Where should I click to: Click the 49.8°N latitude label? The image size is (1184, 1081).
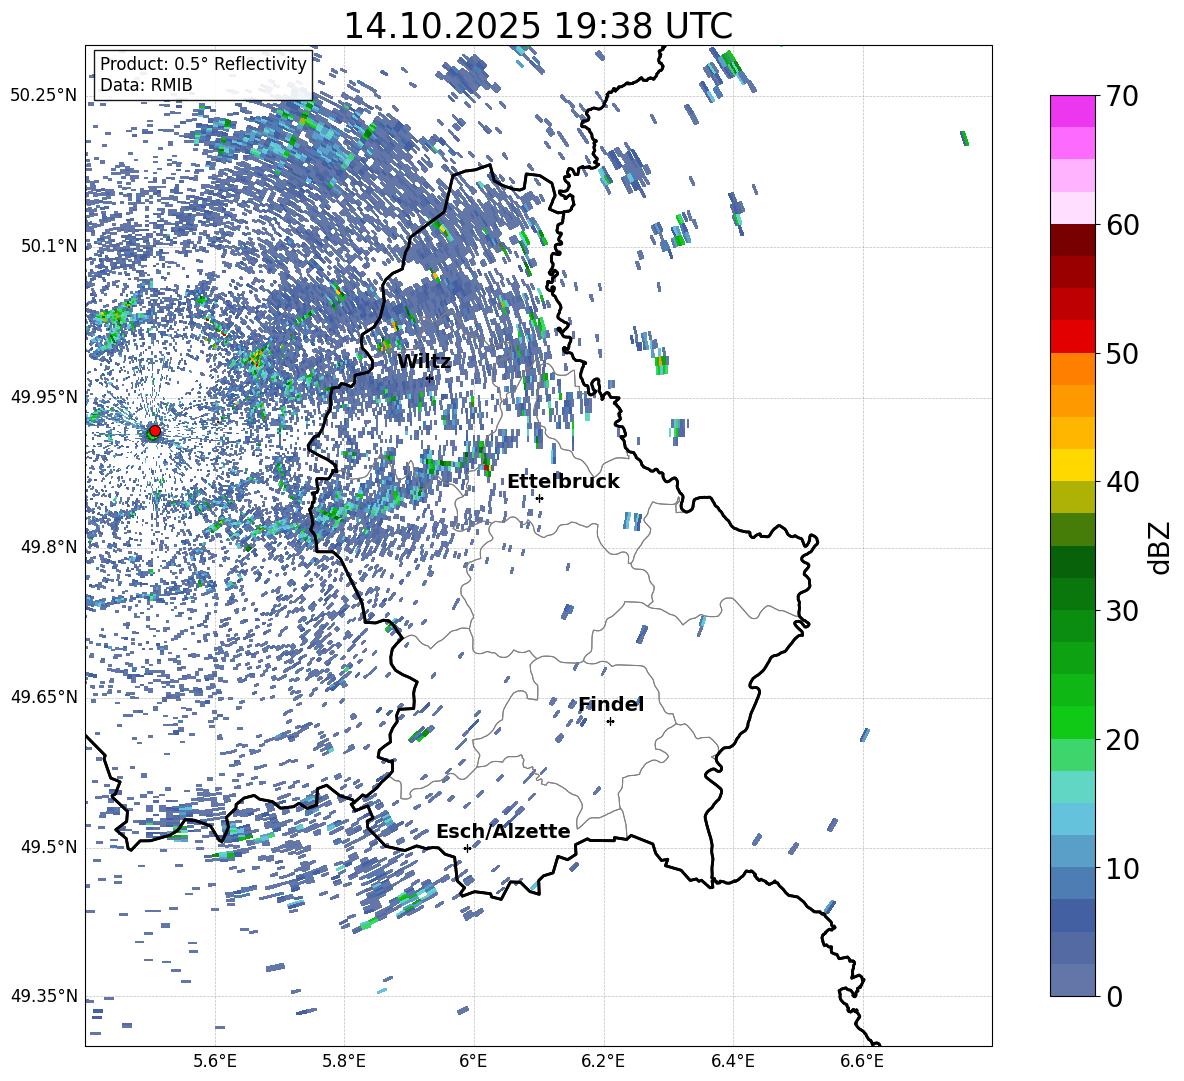coord(49,547)
